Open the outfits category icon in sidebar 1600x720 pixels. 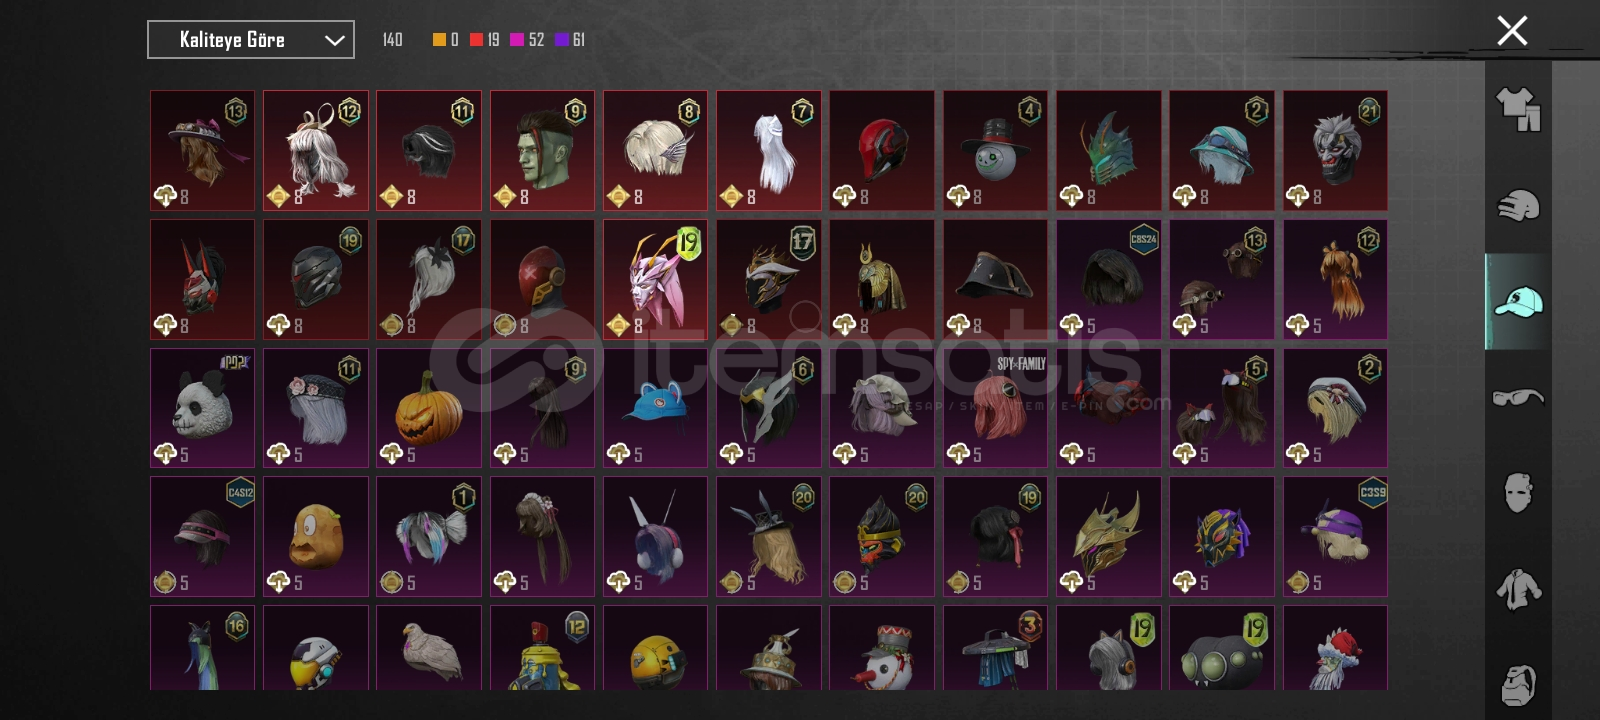click(1518, 109)
